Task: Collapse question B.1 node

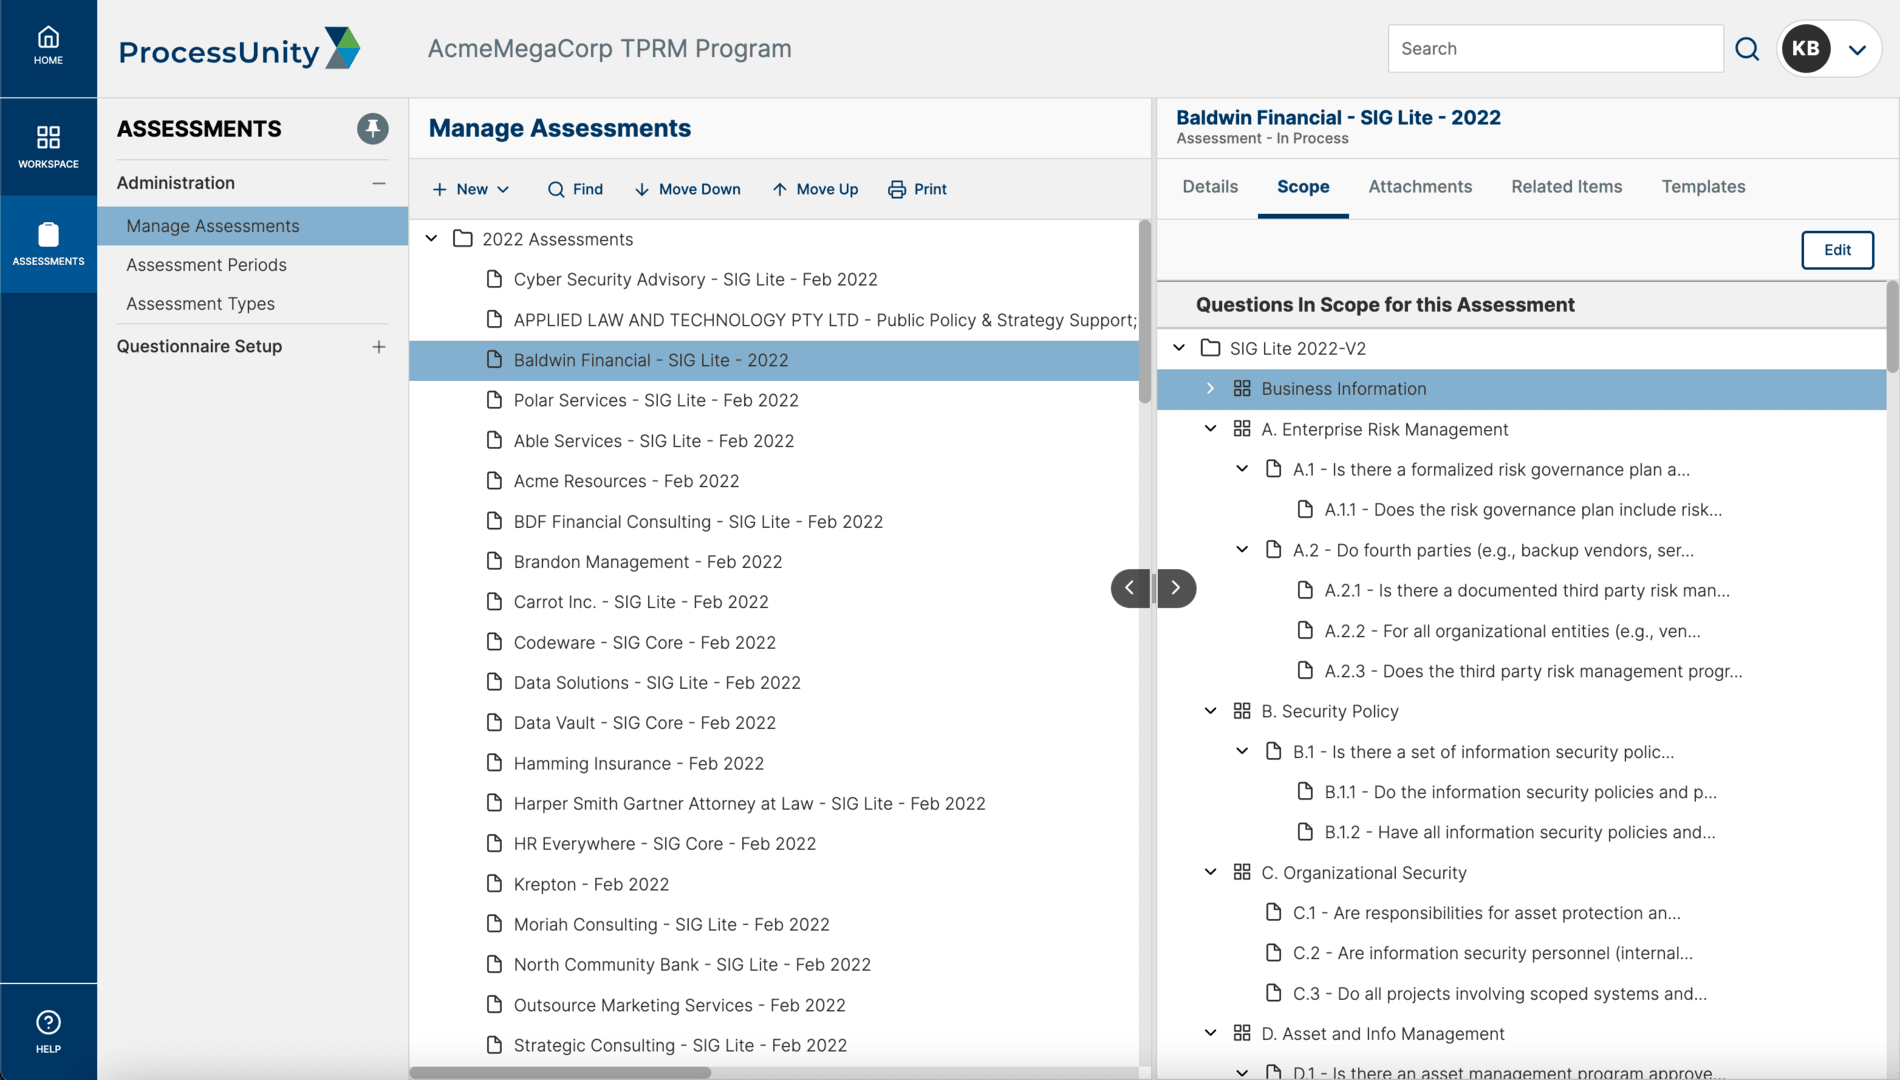Action: [1242, 751]
